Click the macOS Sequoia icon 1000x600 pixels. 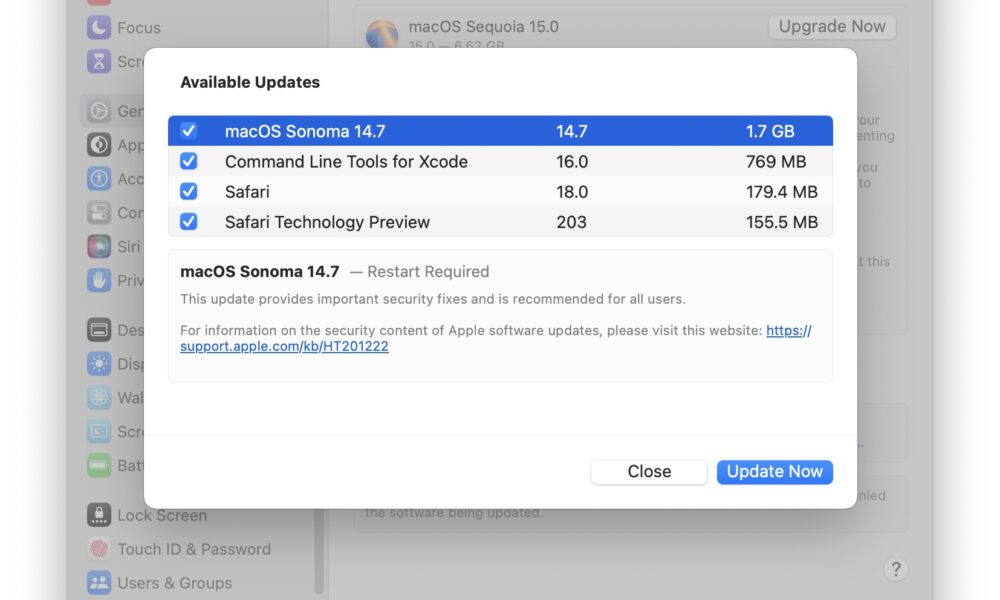click(x=382, y=34)
